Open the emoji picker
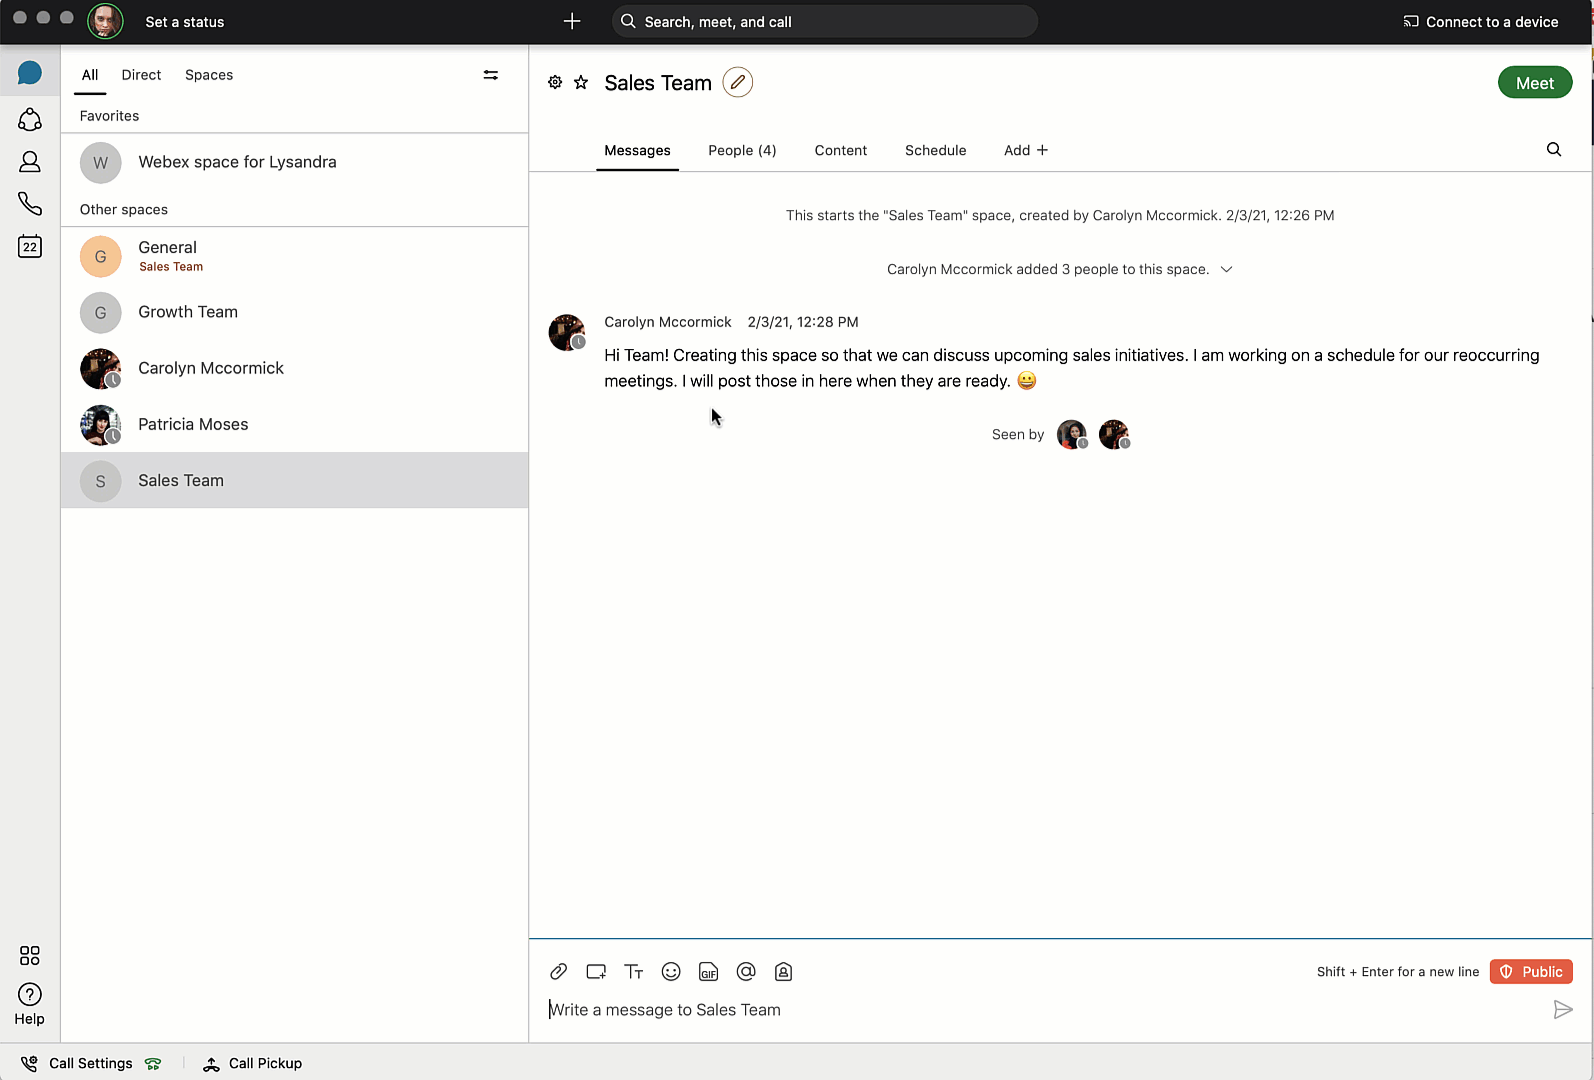This screenshot has height=1080, width=1594. [x=671, y=972]
